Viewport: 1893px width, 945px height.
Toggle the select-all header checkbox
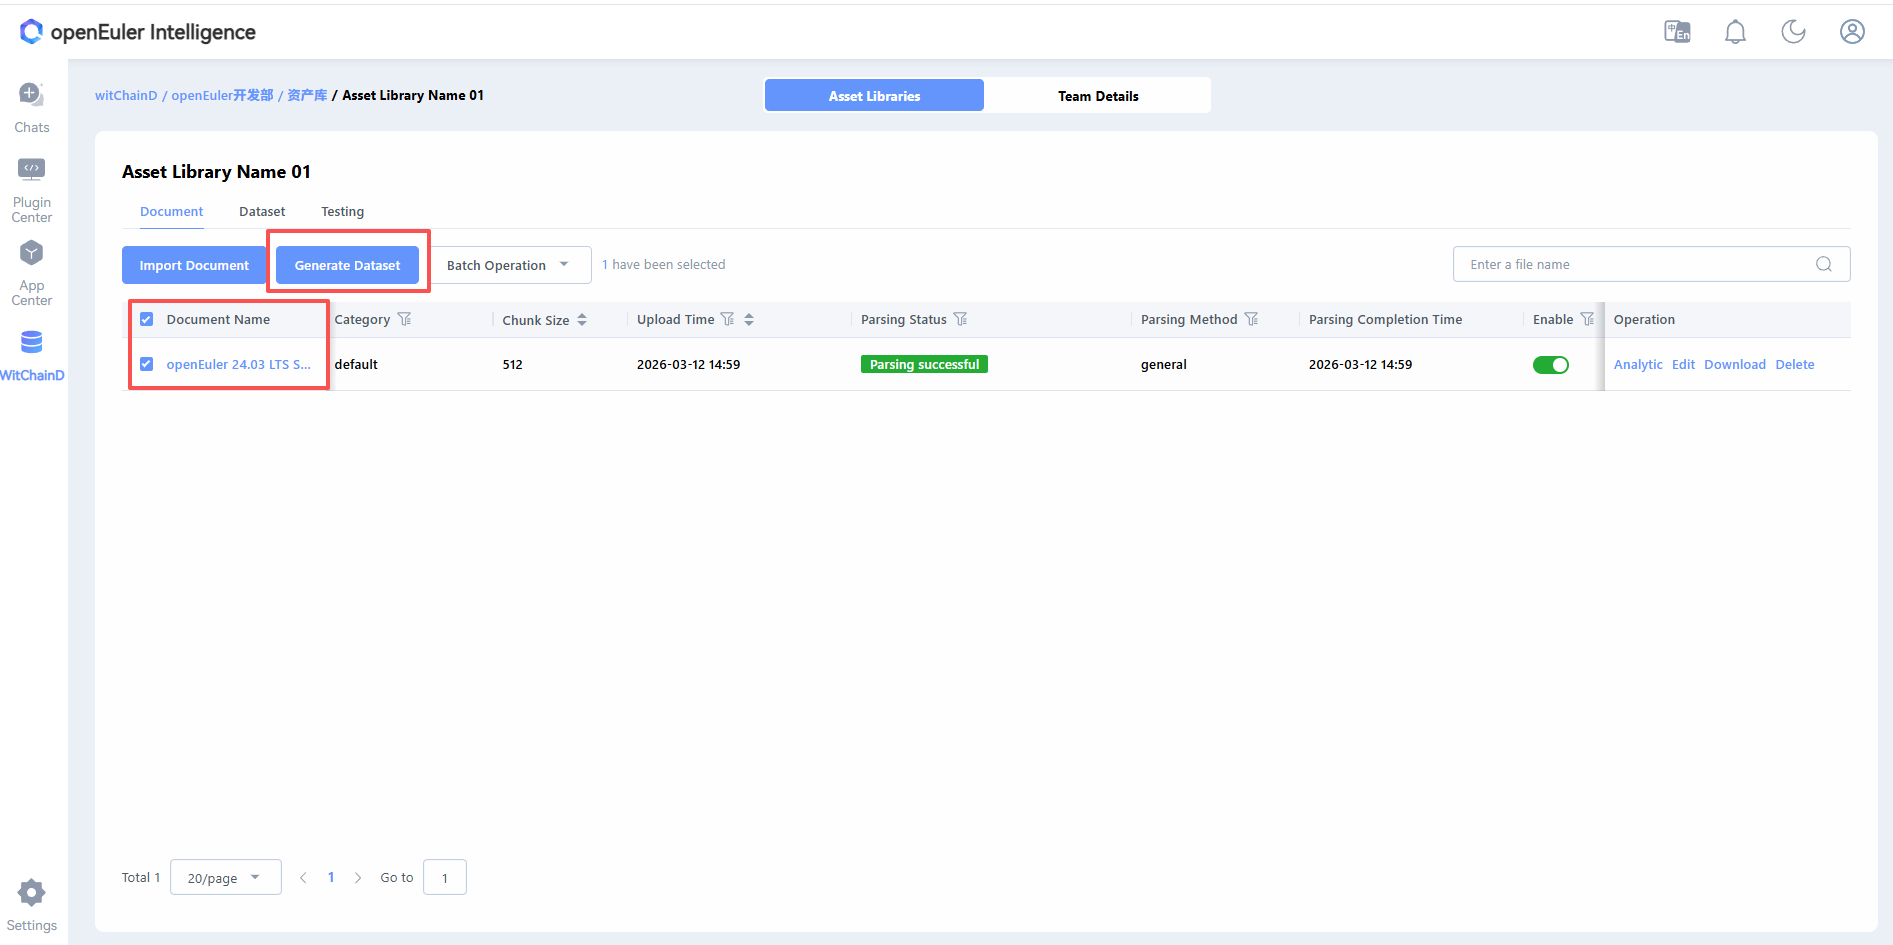tap(147, 319)
